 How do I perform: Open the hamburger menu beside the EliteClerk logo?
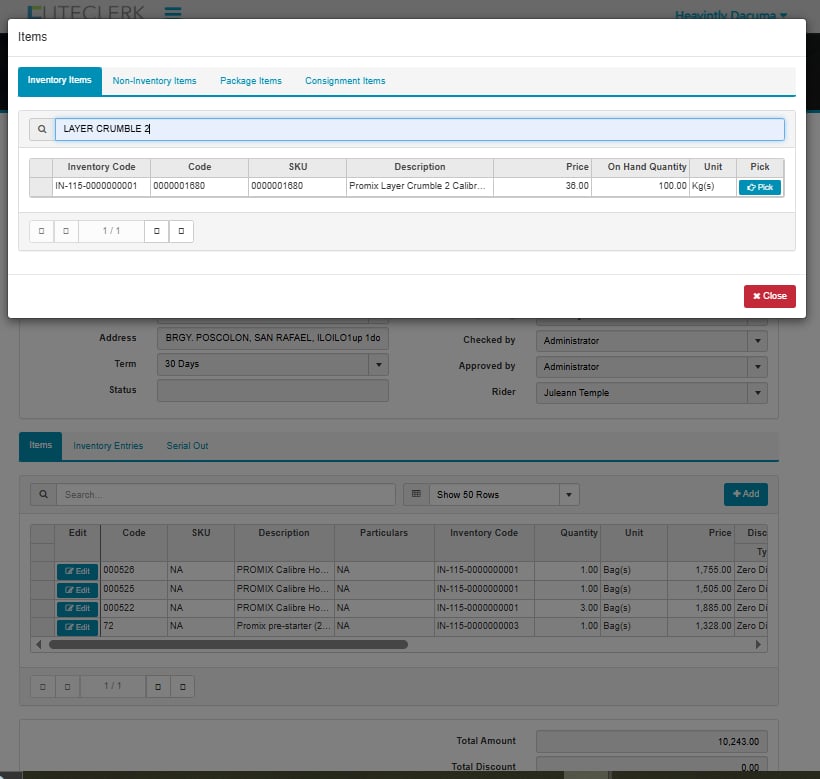point(172,13)
